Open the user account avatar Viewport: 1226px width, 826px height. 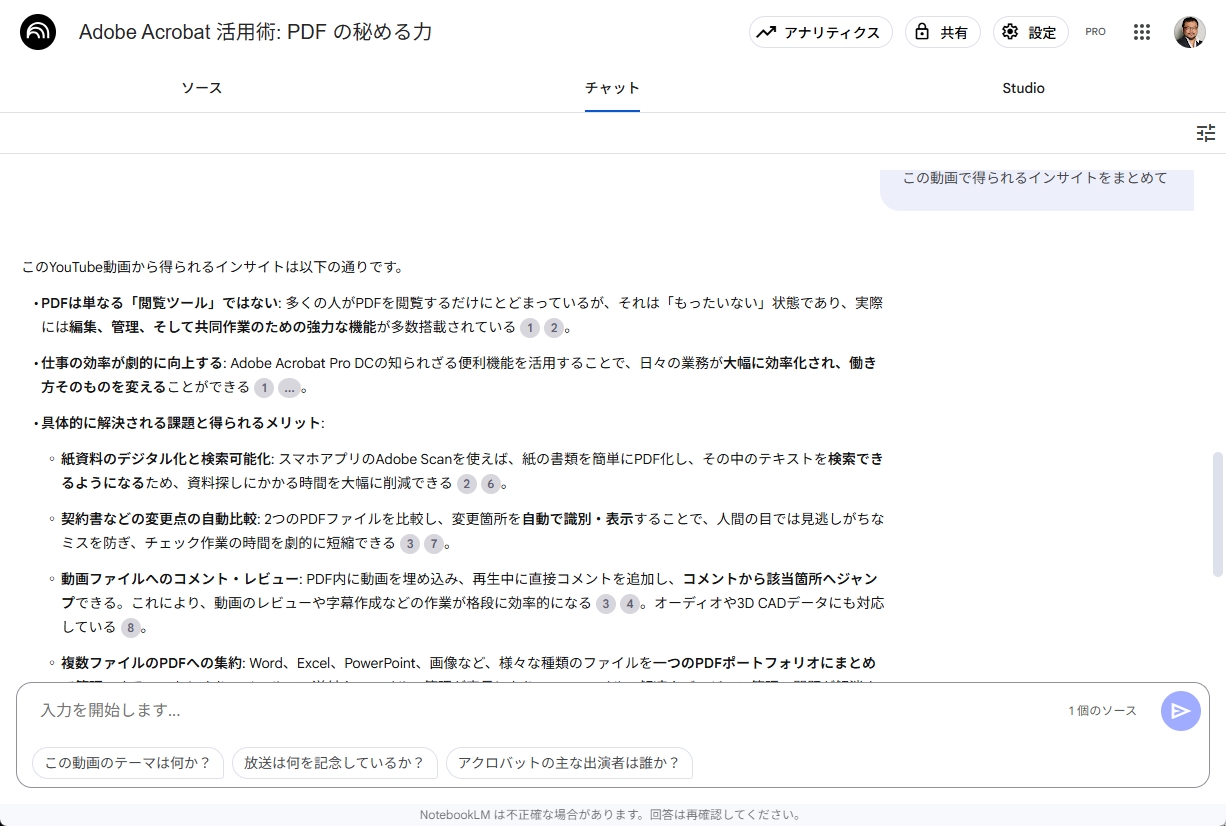pyautogui.click(x=1189, y=32)
